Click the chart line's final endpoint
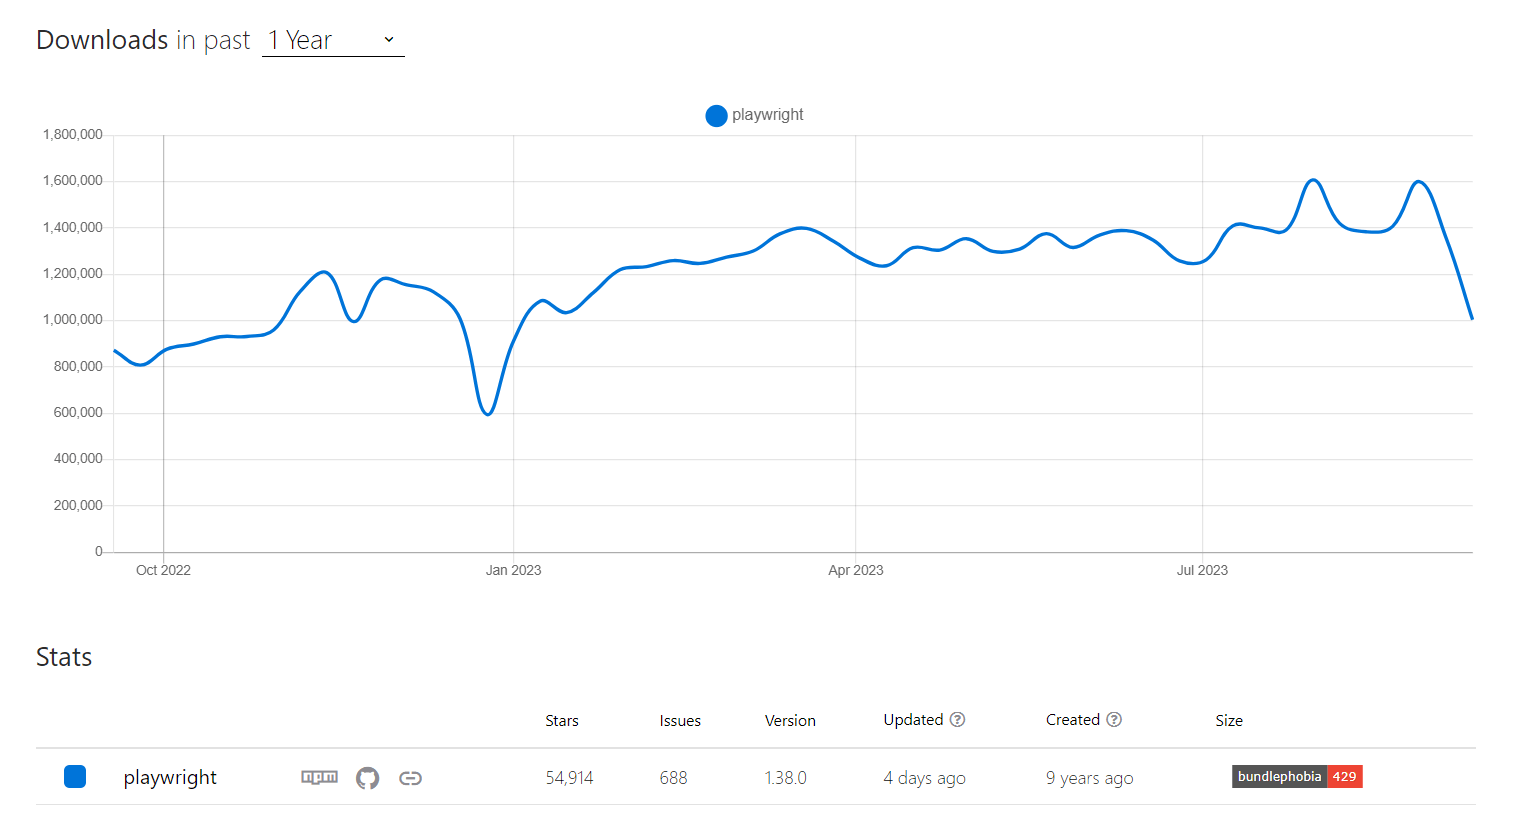The width and height of the screenshot is (1540, 829). [1471, 317]
